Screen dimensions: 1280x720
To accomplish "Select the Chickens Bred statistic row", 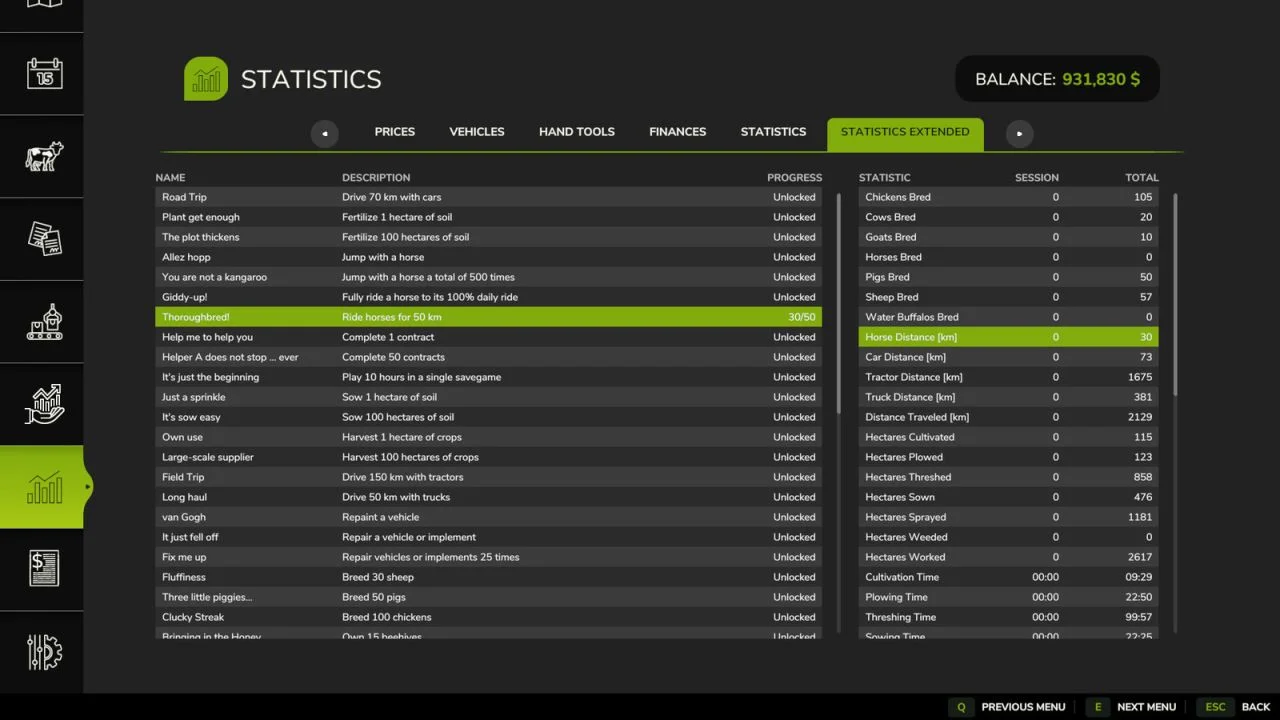I will [1008, 197].
